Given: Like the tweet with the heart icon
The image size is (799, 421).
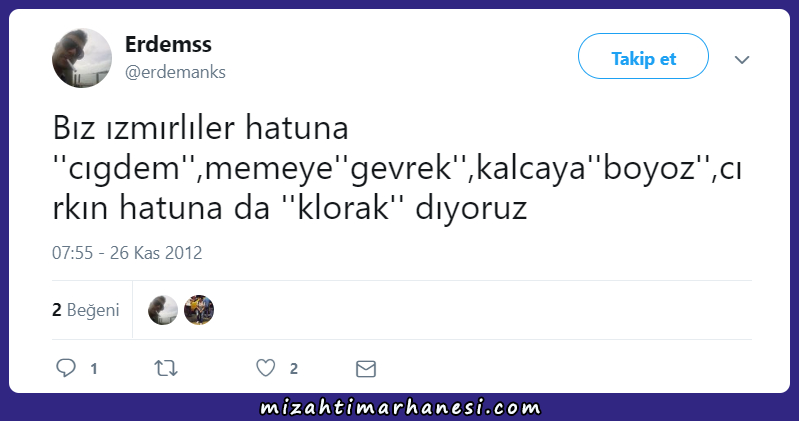Looking at the screenshot, I should (265, 367).
